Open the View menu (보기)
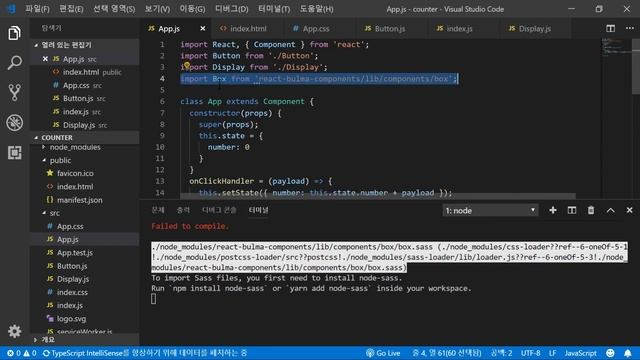The image size is (640, 360). 157,9
